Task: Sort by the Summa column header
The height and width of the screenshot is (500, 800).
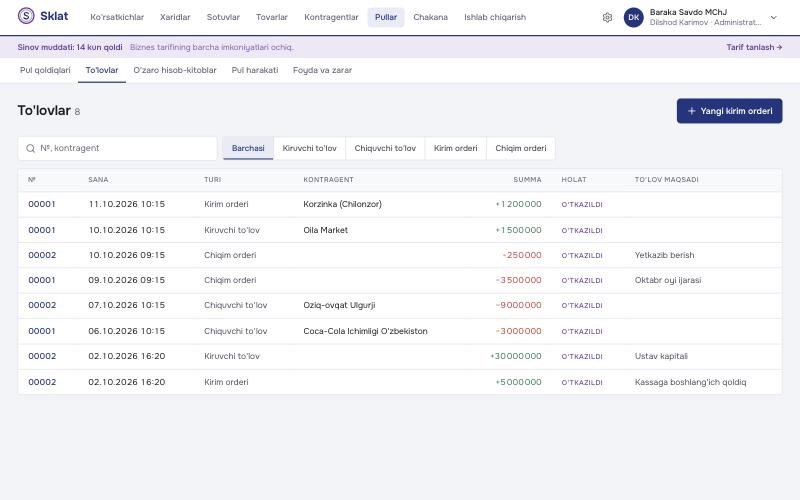Action: [527, 180]
